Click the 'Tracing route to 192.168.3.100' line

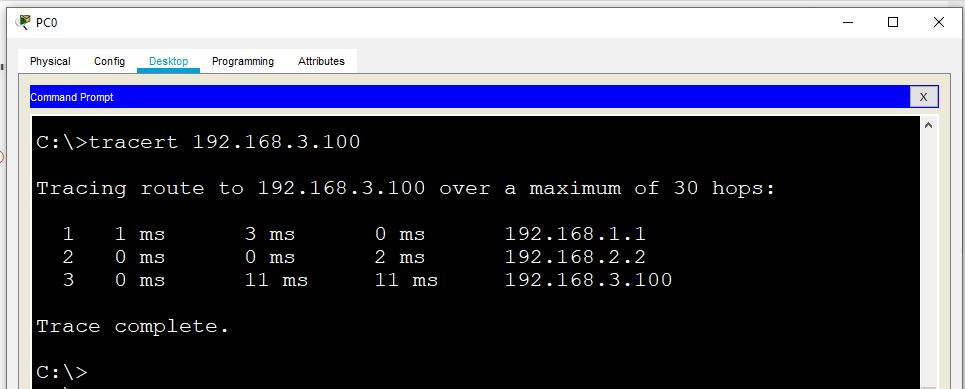pyautogui.click(x=406, y=188)
